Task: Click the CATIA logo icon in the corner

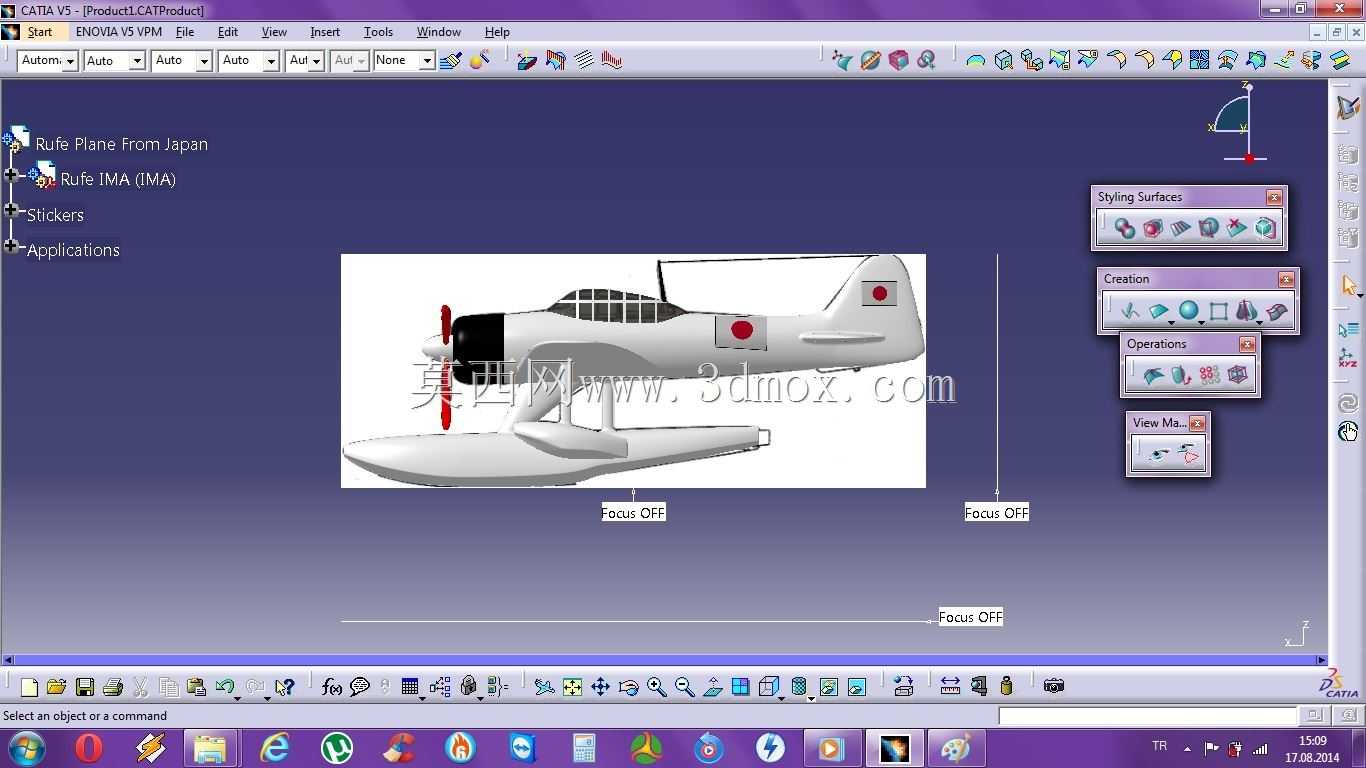Action: (1339, 682)
